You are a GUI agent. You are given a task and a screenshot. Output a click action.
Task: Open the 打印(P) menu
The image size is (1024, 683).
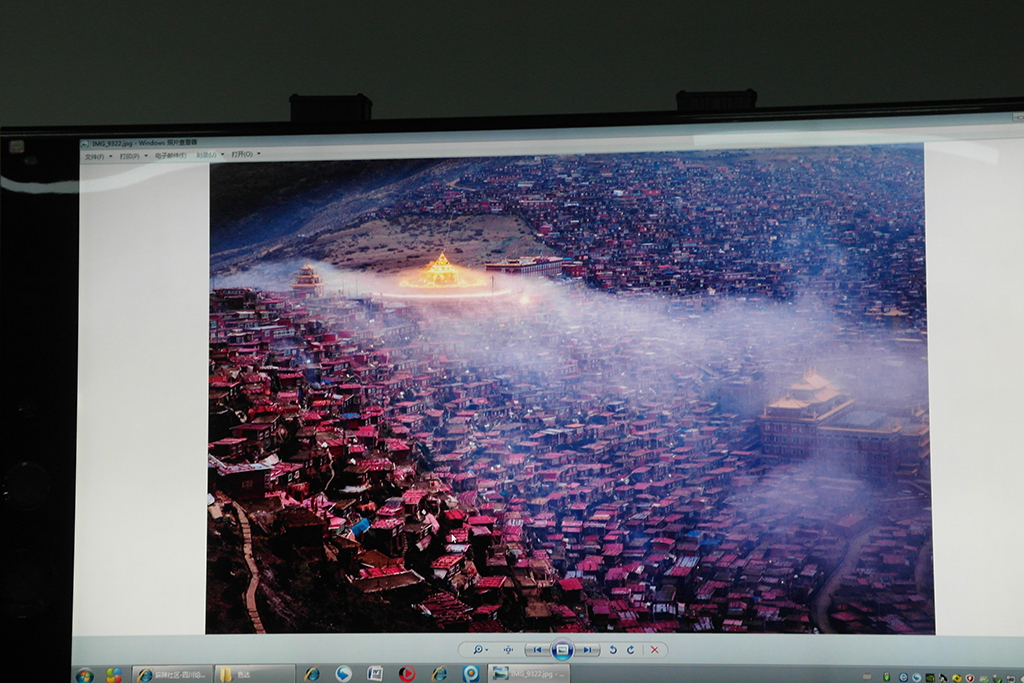point(133,156)
